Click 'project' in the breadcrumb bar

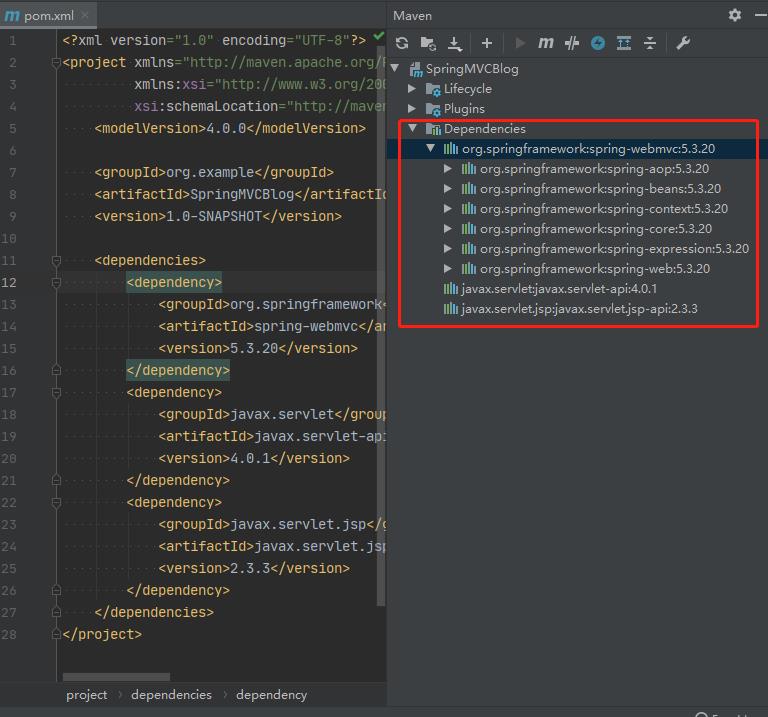[87, 694]
